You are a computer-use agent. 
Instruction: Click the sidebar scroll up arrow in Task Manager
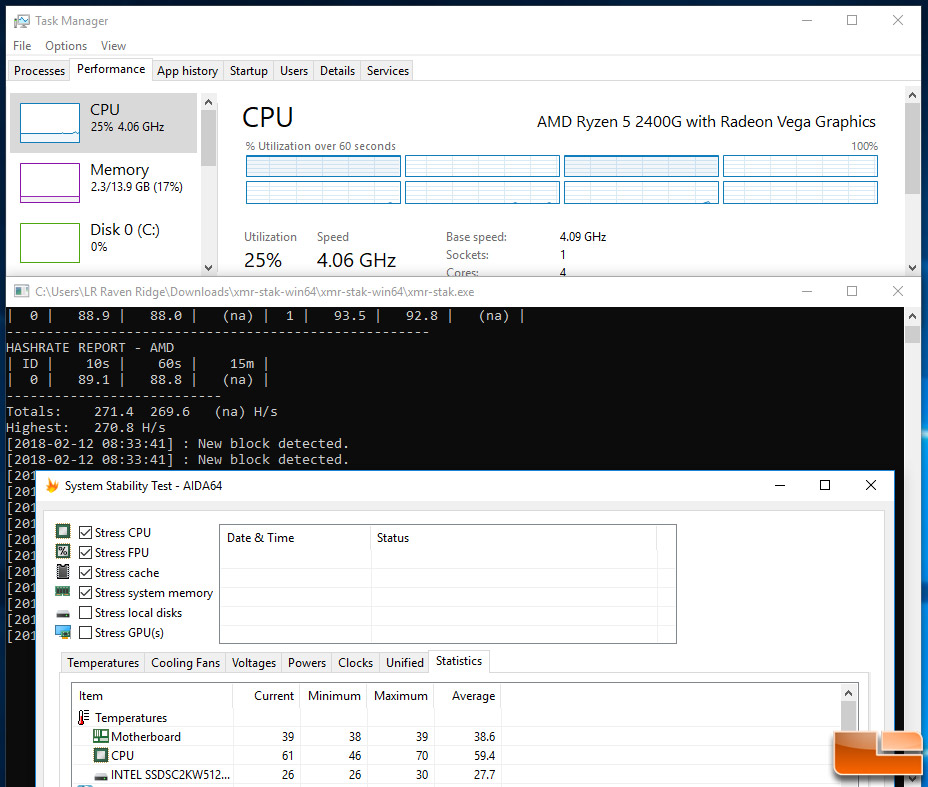pyautogui.click(x=208, y=102)
